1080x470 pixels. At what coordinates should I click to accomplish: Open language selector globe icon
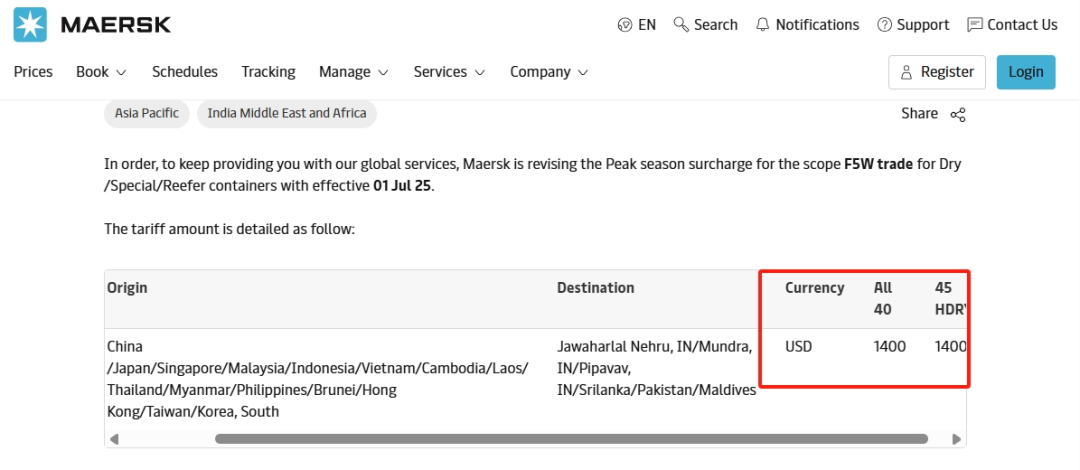point(625,25)
